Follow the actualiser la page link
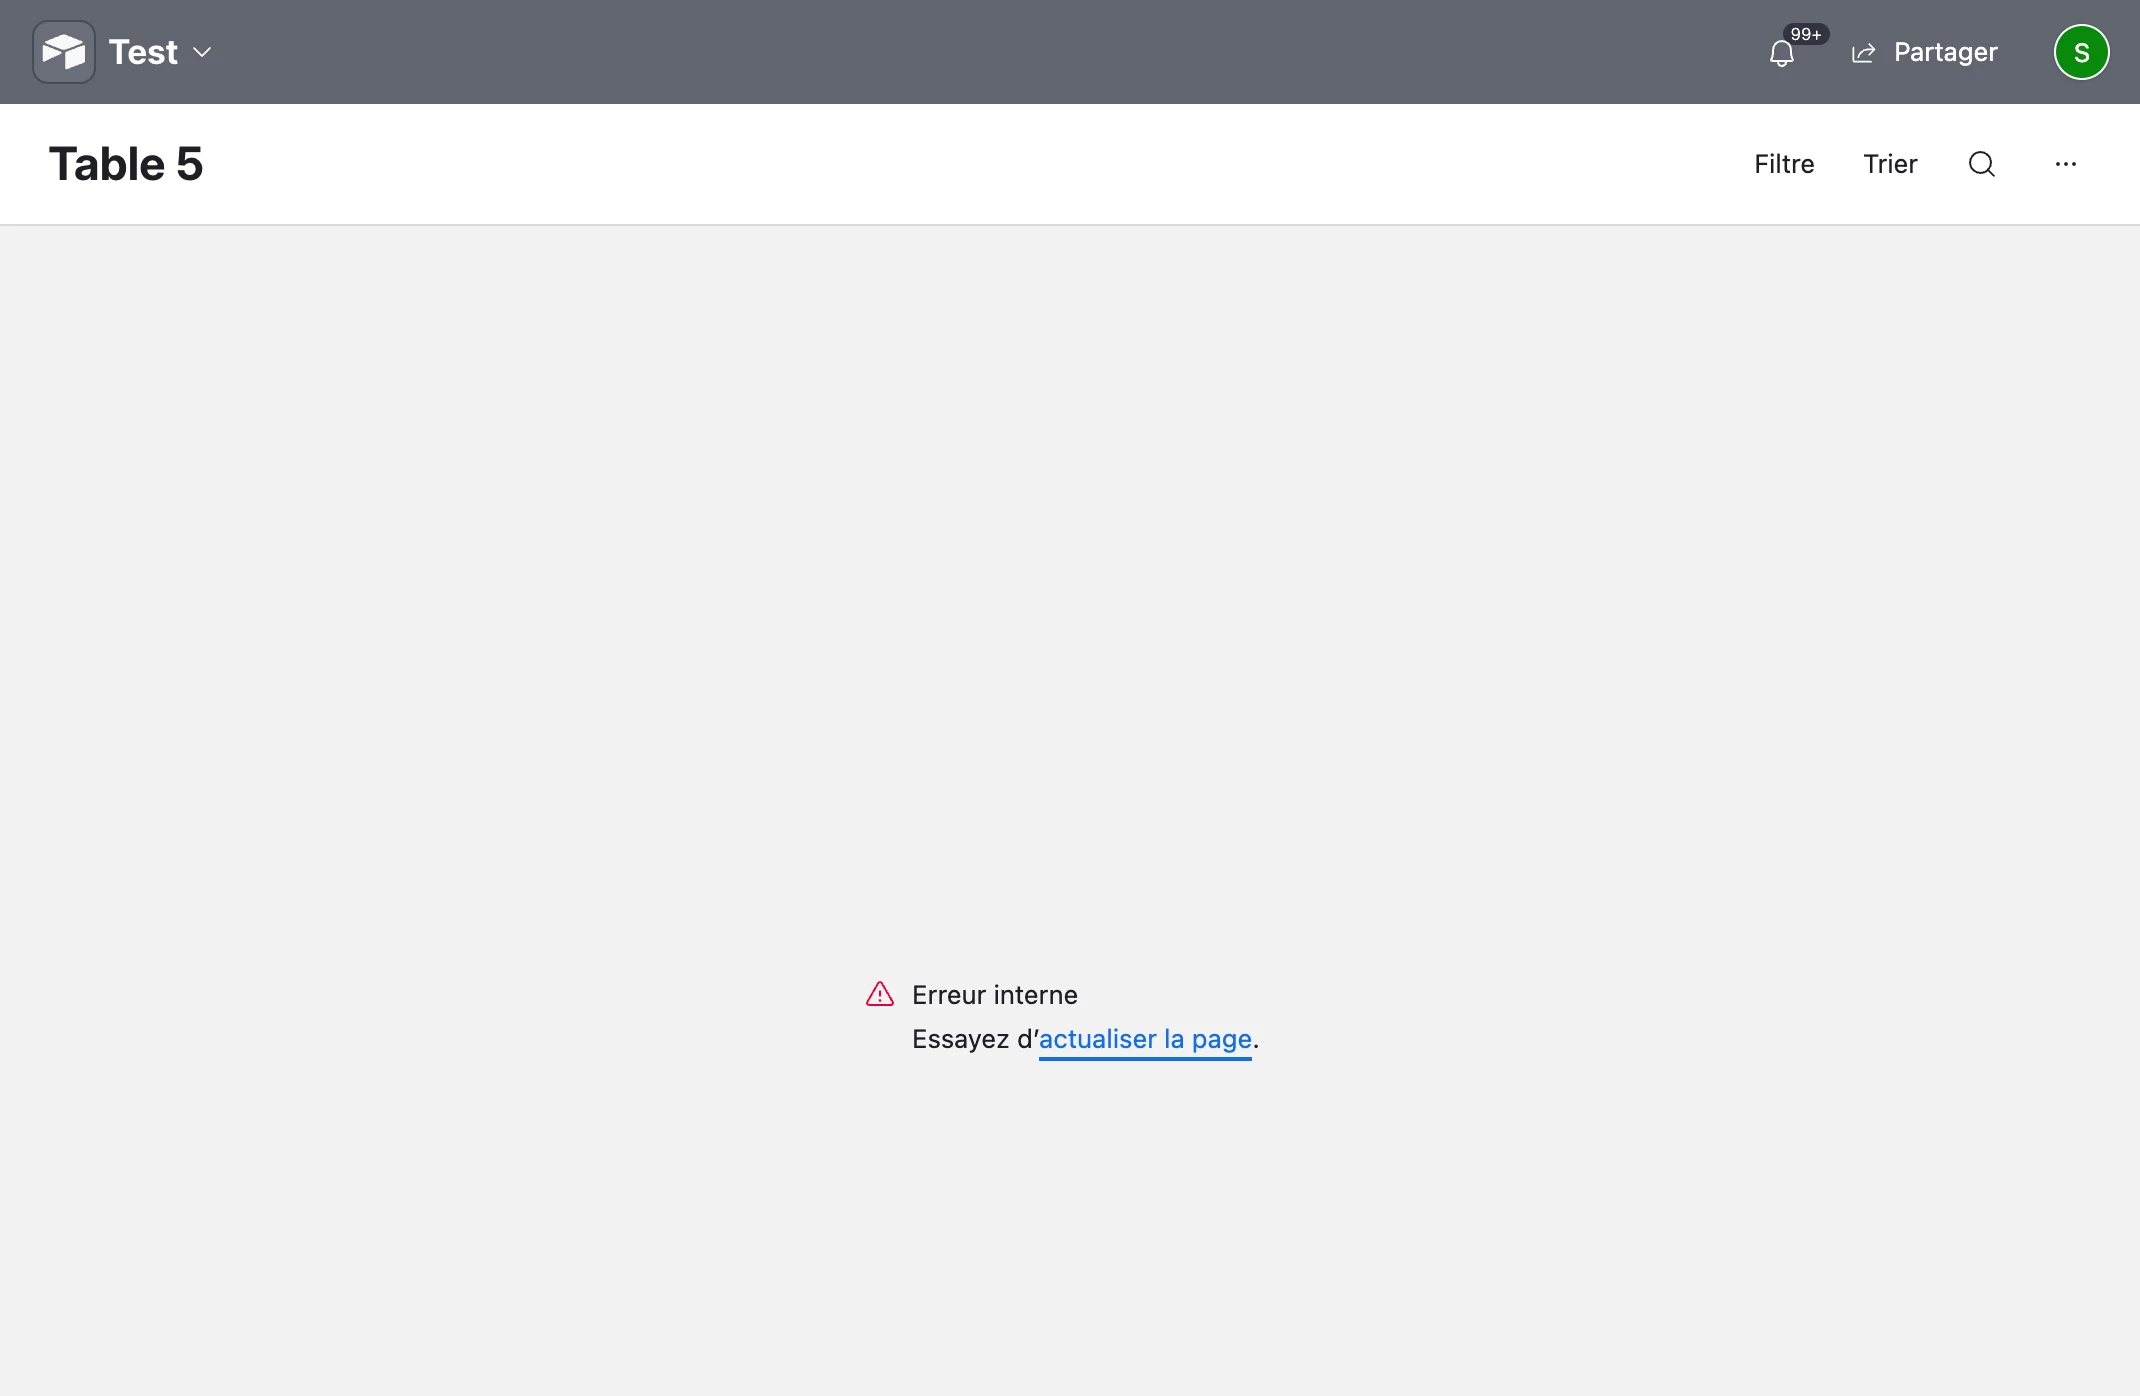2140x1396 pixels. pyautogui.click(x=1145, y=1039)
